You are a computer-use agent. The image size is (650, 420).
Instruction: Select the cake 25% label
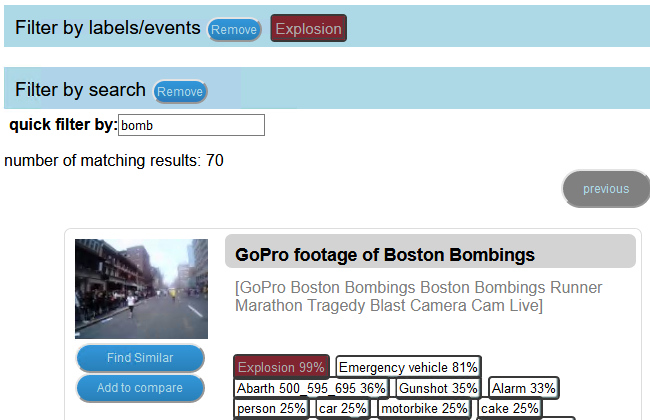point(510,408)
